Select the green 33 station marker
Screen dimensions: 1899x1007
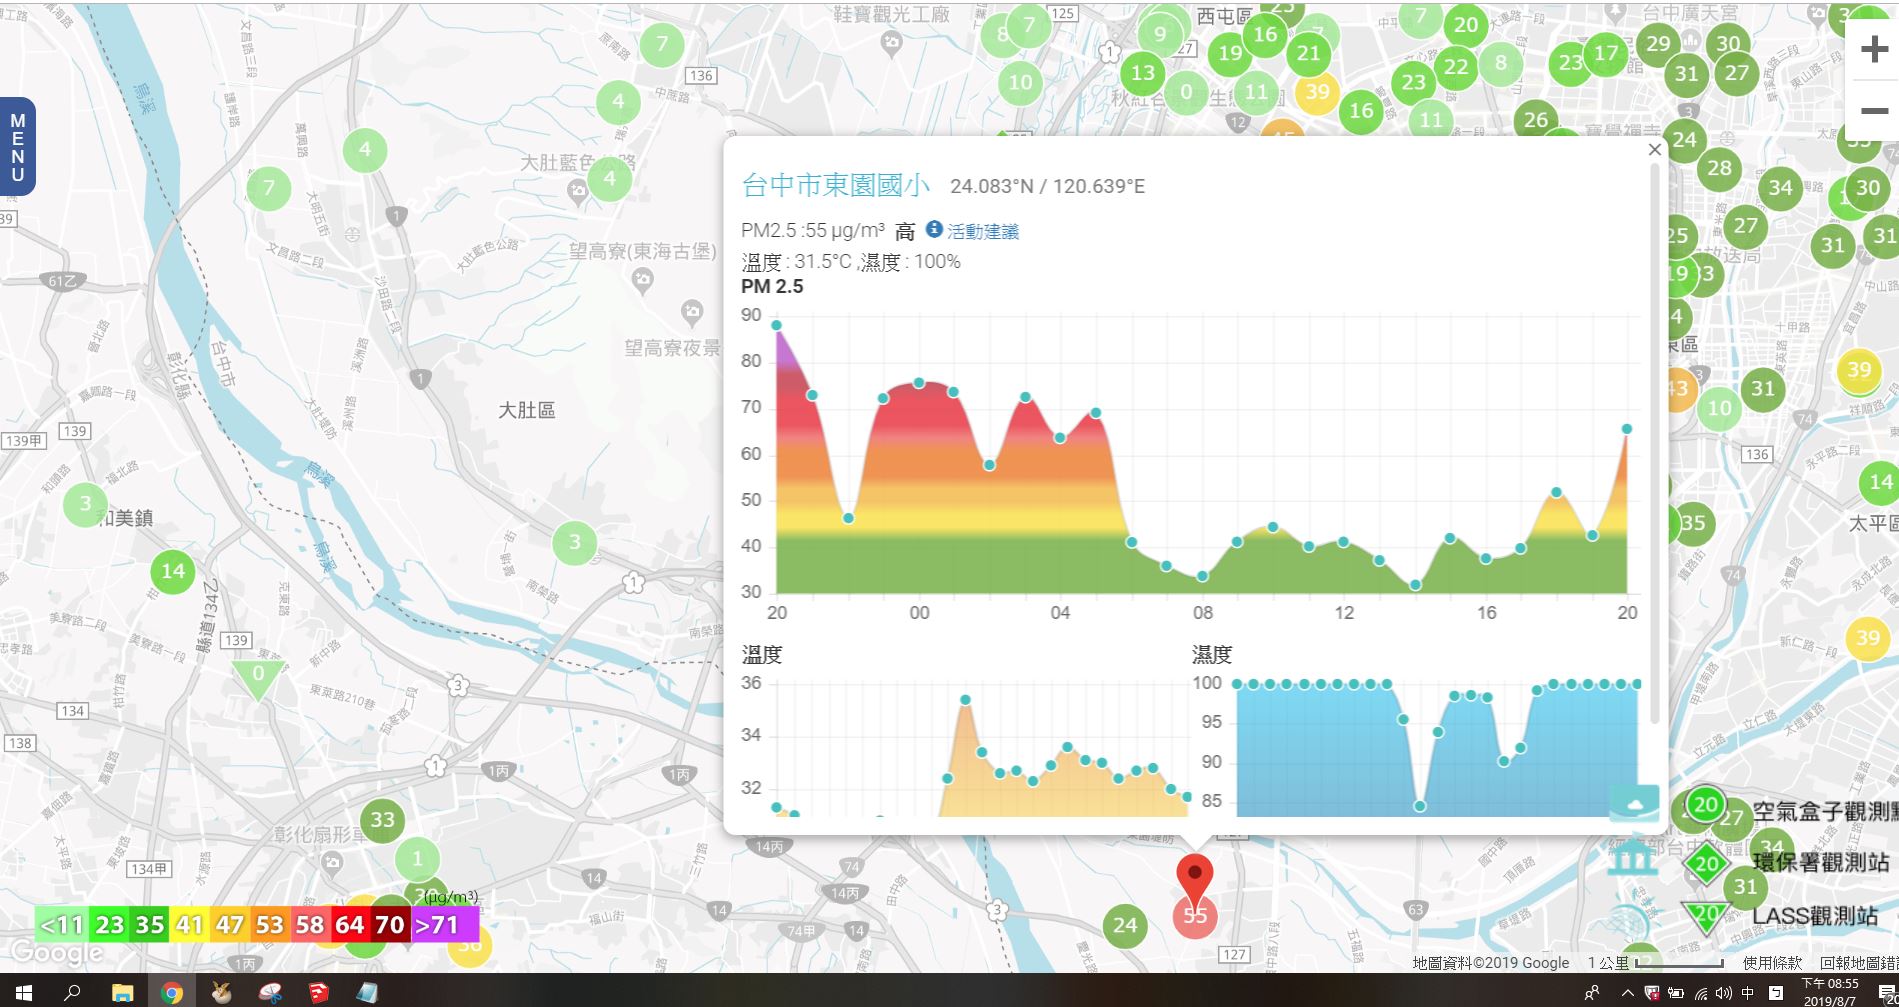[382, 821]
